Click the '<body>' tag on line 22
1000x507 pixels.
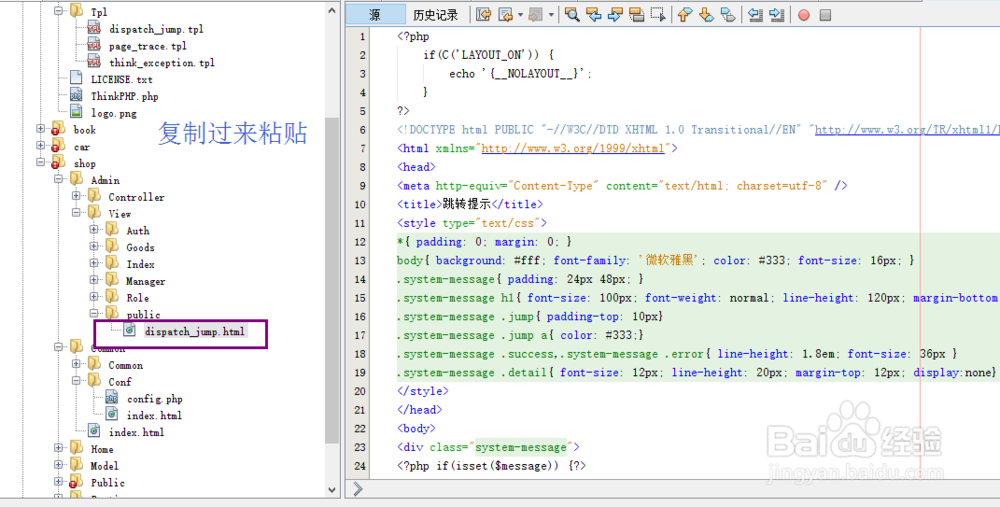pyautogui.click(x=416, y=429)
